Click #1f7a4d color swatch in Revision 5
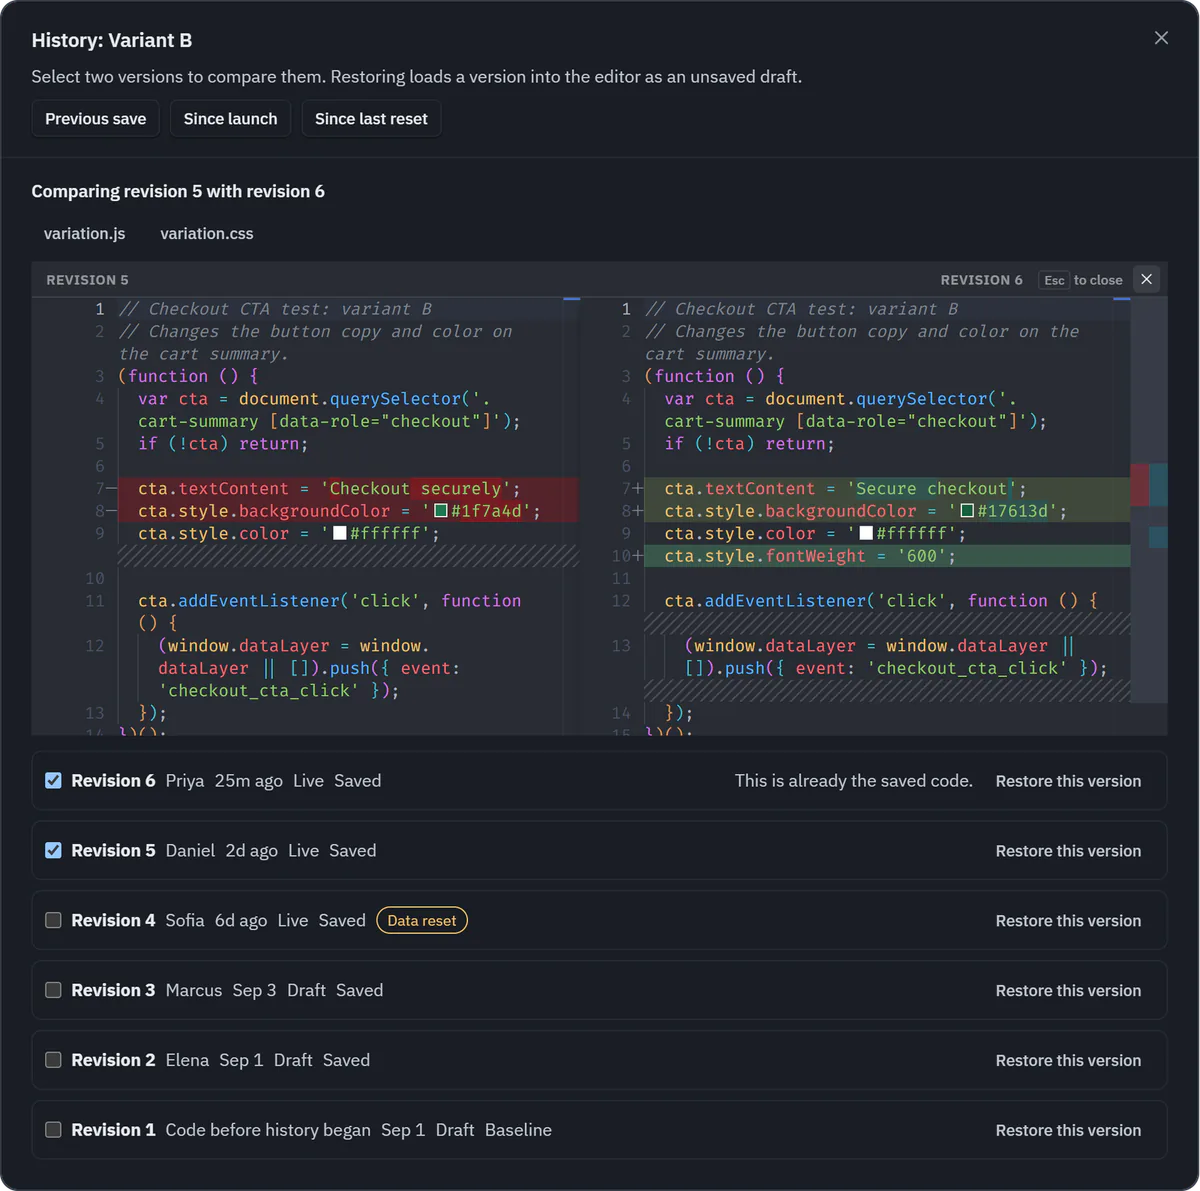The image size is (1200, 1191). [x=440, y=511]
